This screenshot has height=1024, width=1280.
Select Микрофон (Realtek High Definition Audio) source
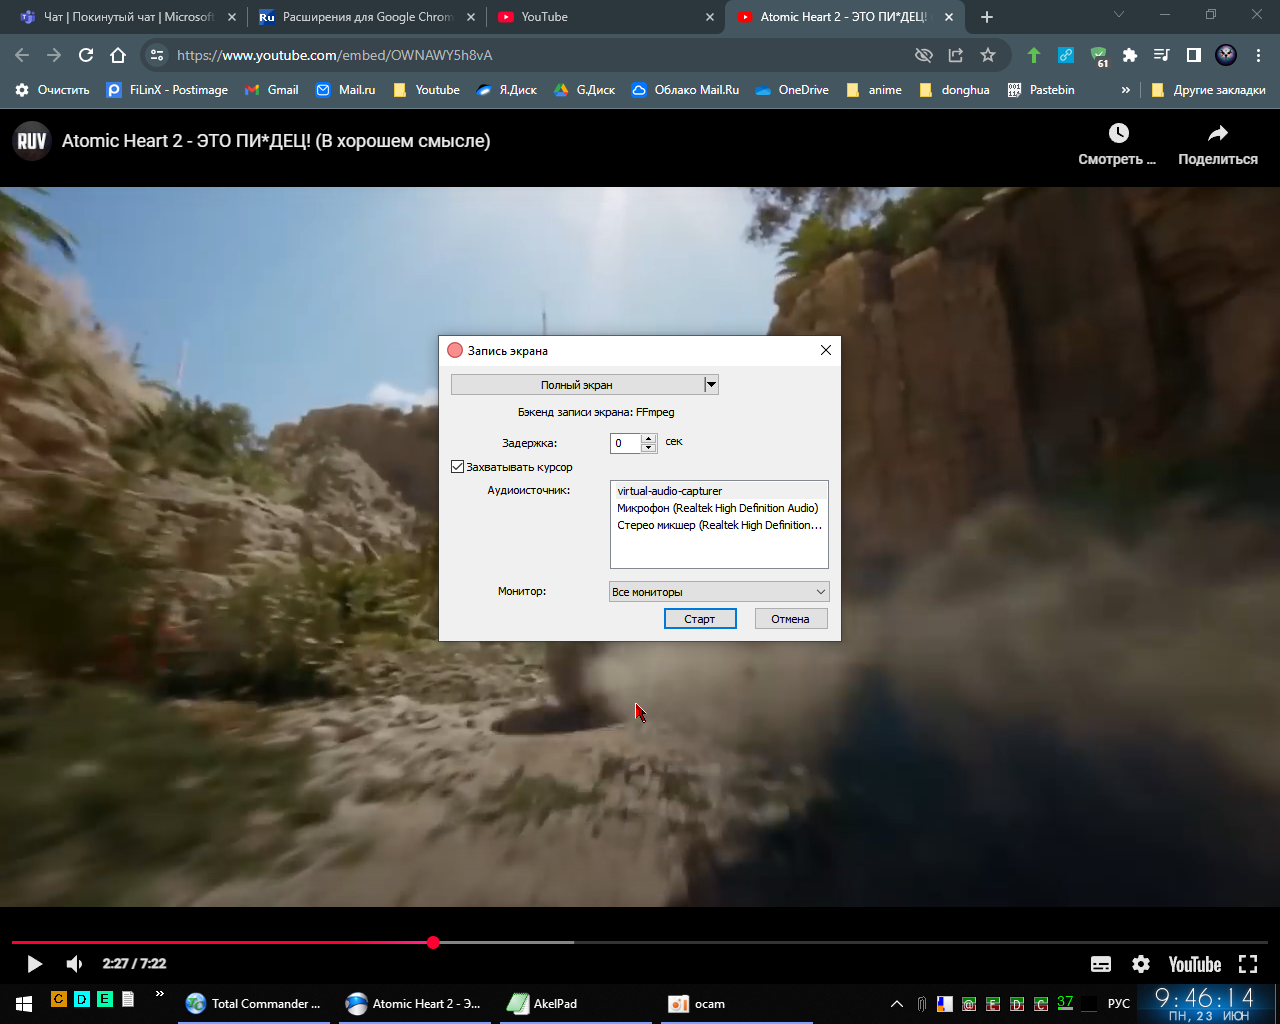pos(719,508)
